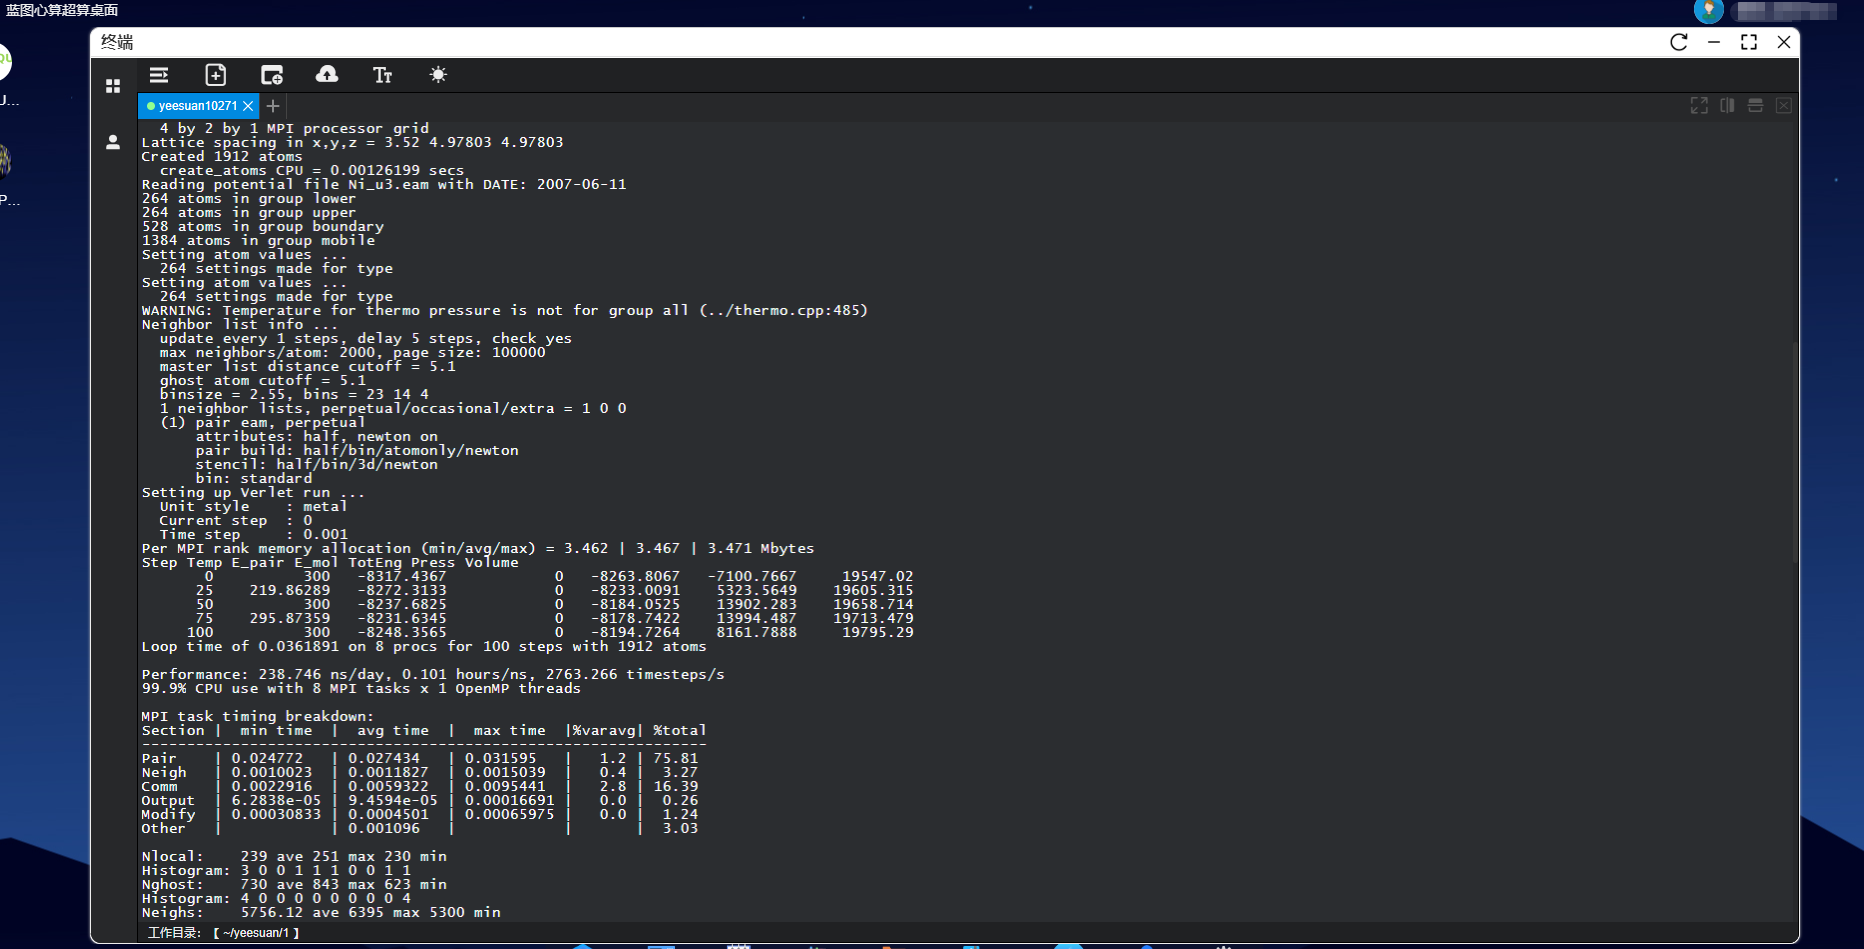Open a new terminal window via toolbar icon
Viewport: 1864px width, 949px height.
[x=271, y=75]
